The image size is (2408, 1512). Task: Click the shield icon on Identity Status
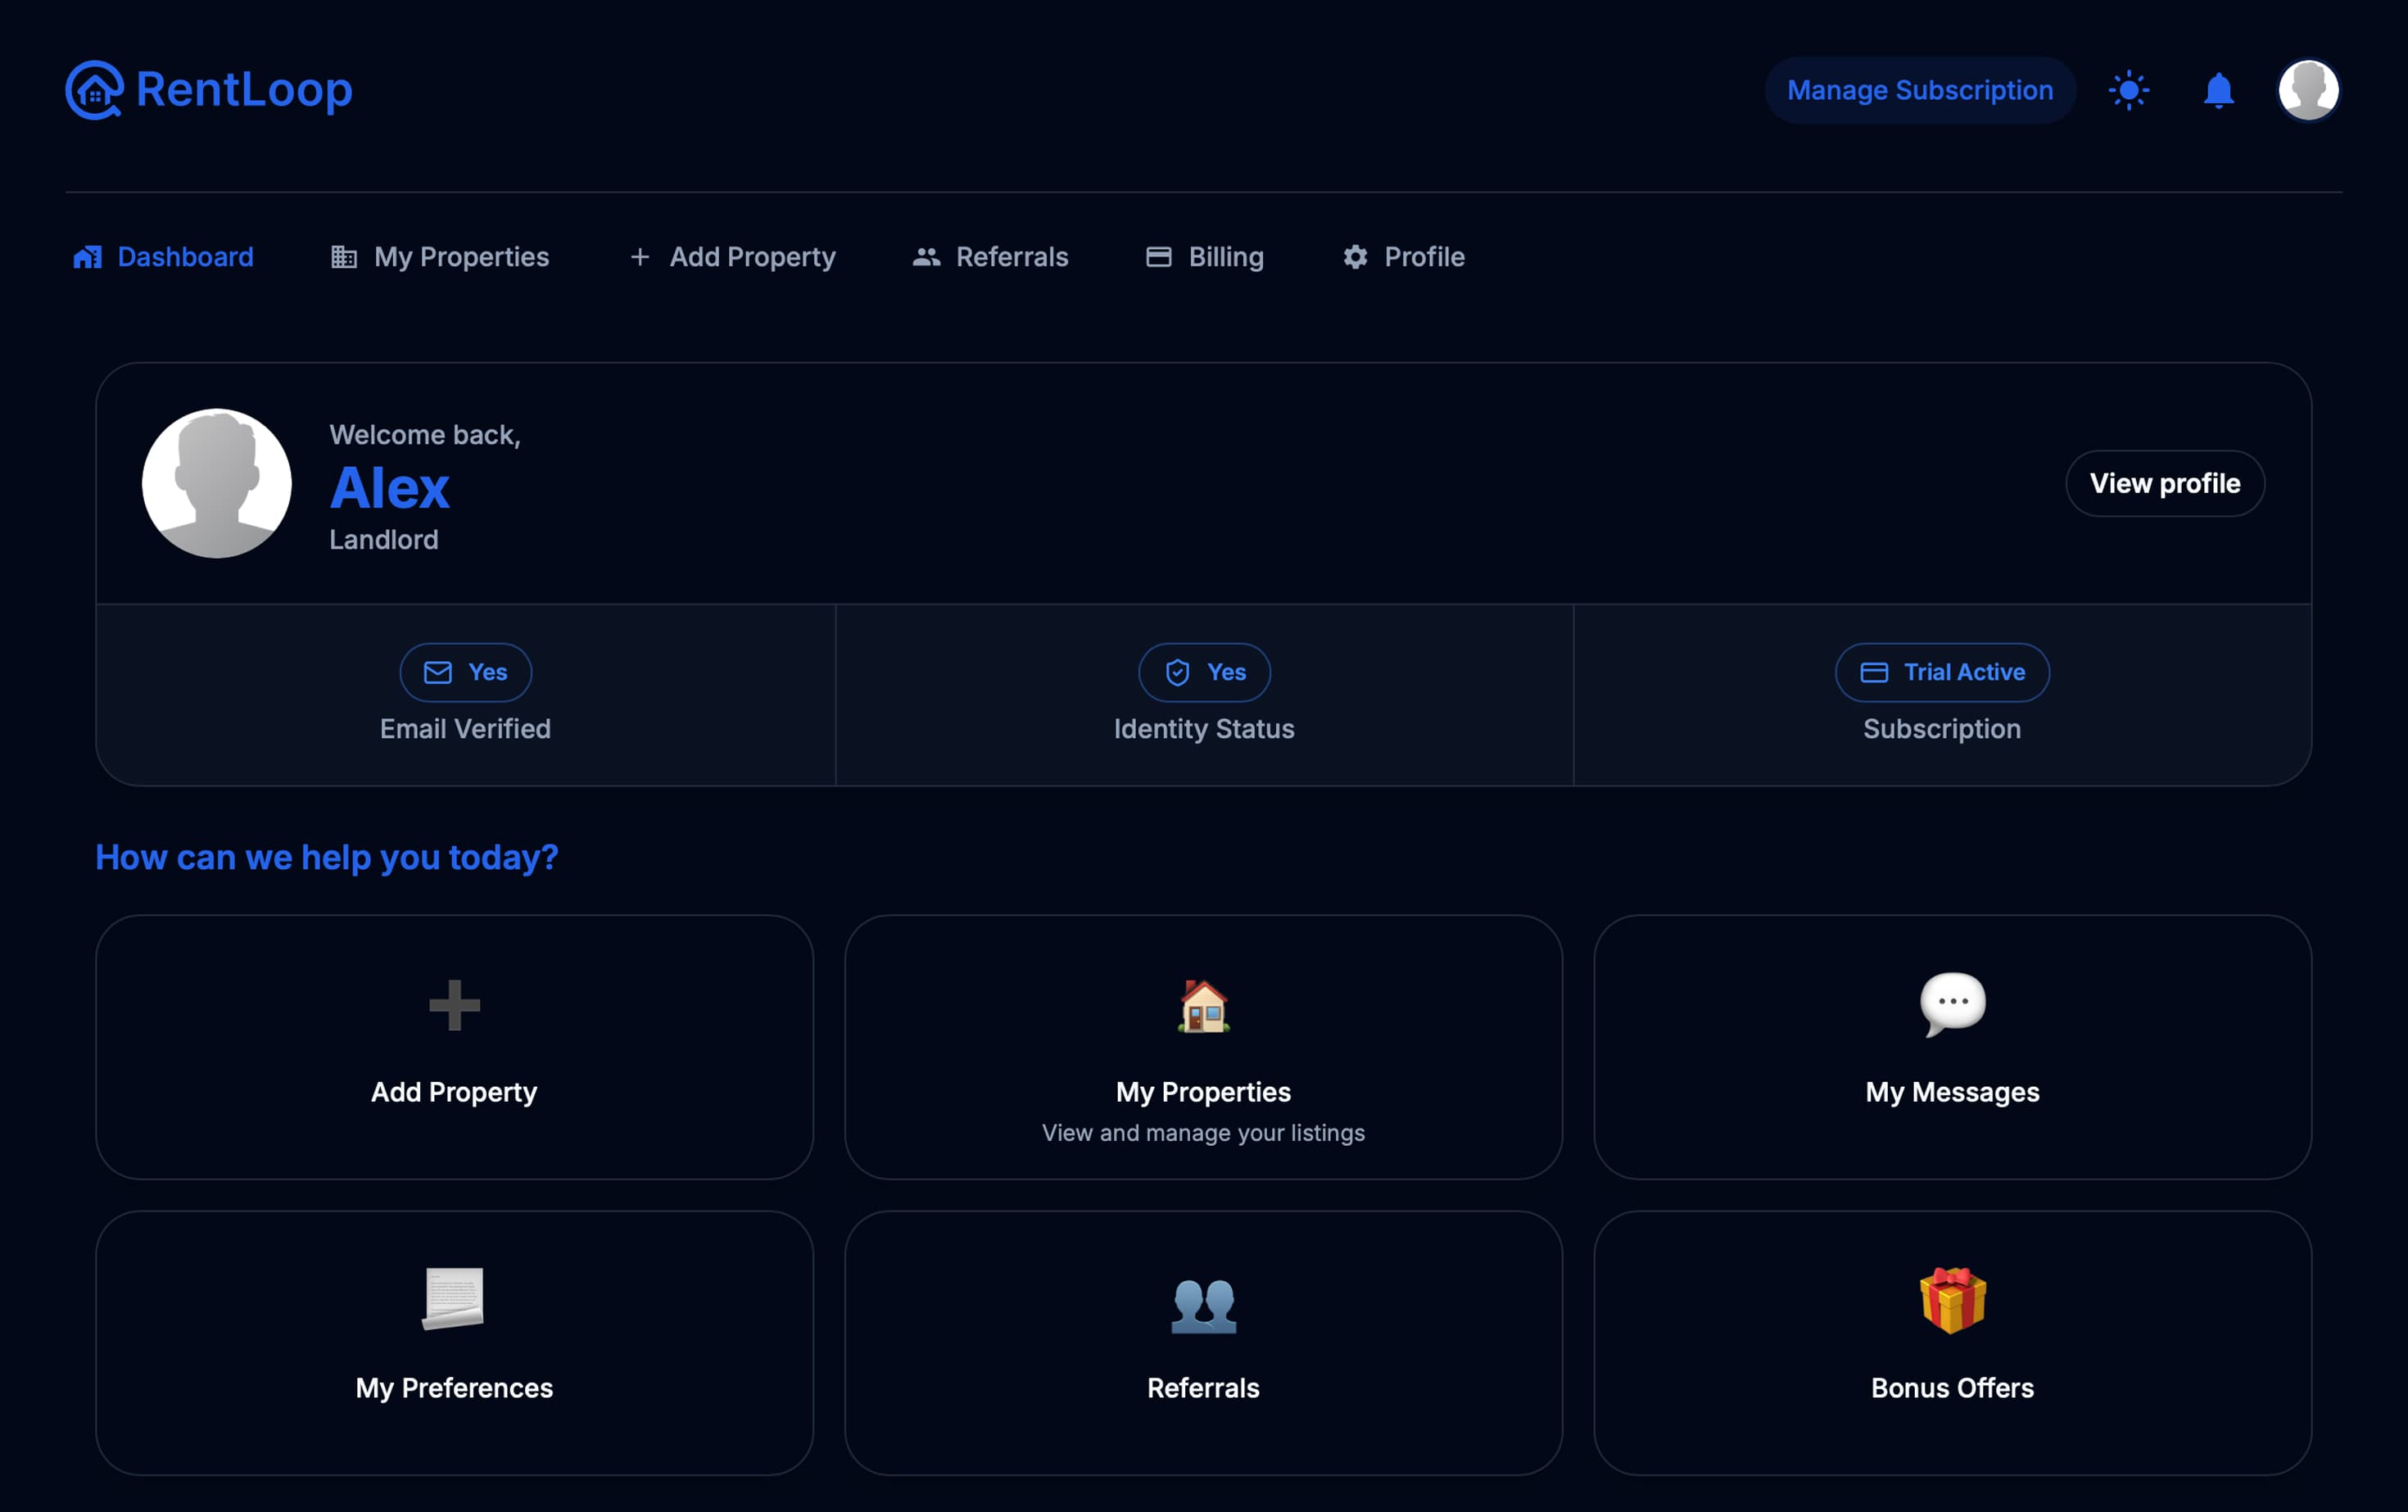[x=1177, y=672]
